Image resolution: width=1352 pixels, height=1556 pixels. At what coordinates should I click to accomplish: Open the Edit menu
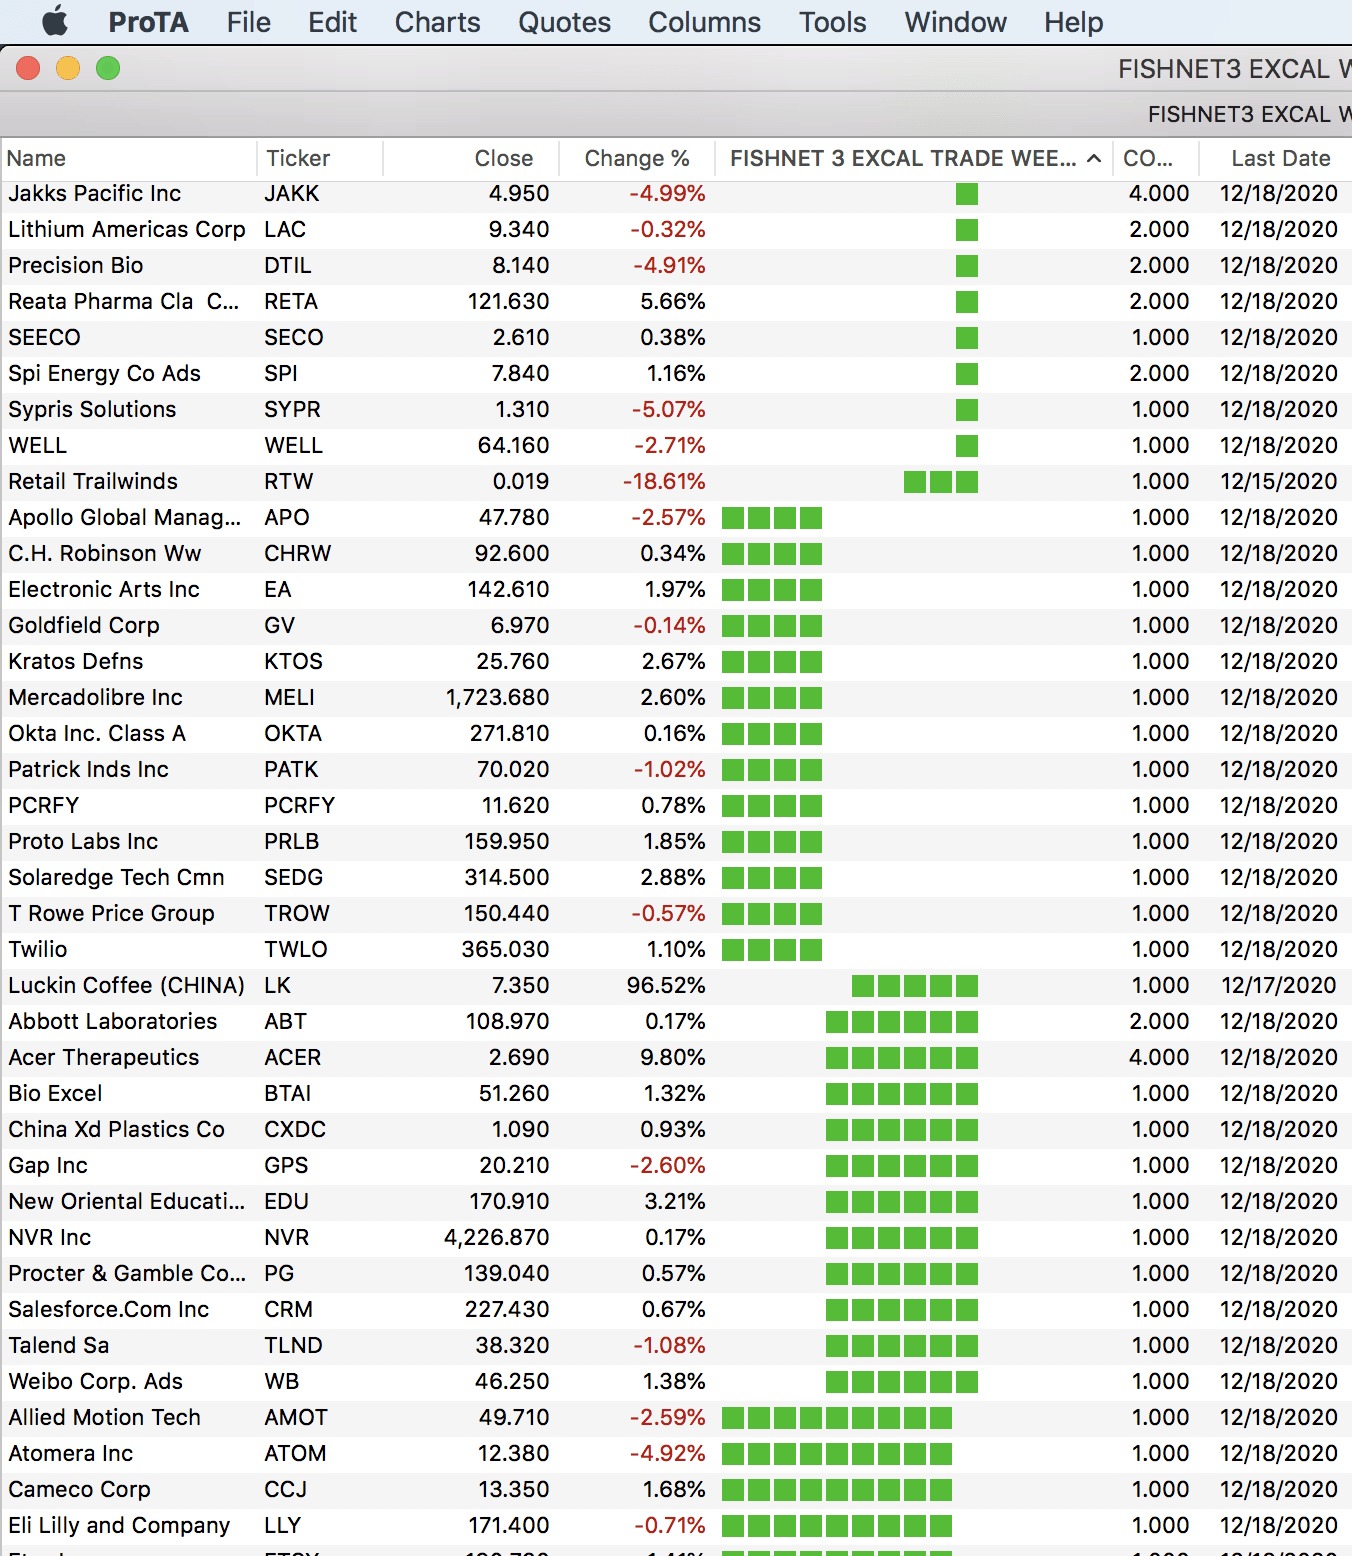[x=332, y=22]
